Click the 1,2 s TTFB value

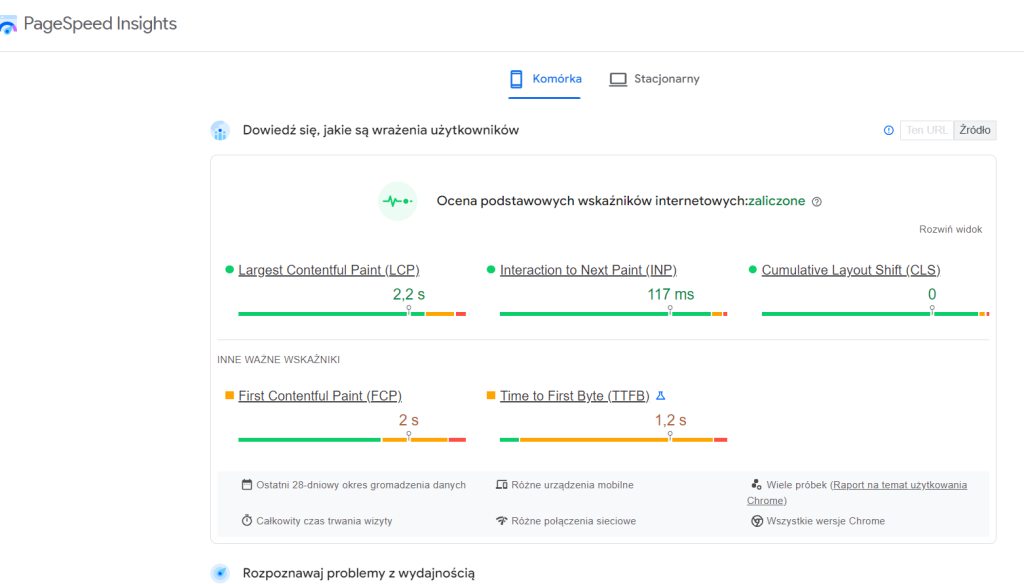tap(671, 421)
